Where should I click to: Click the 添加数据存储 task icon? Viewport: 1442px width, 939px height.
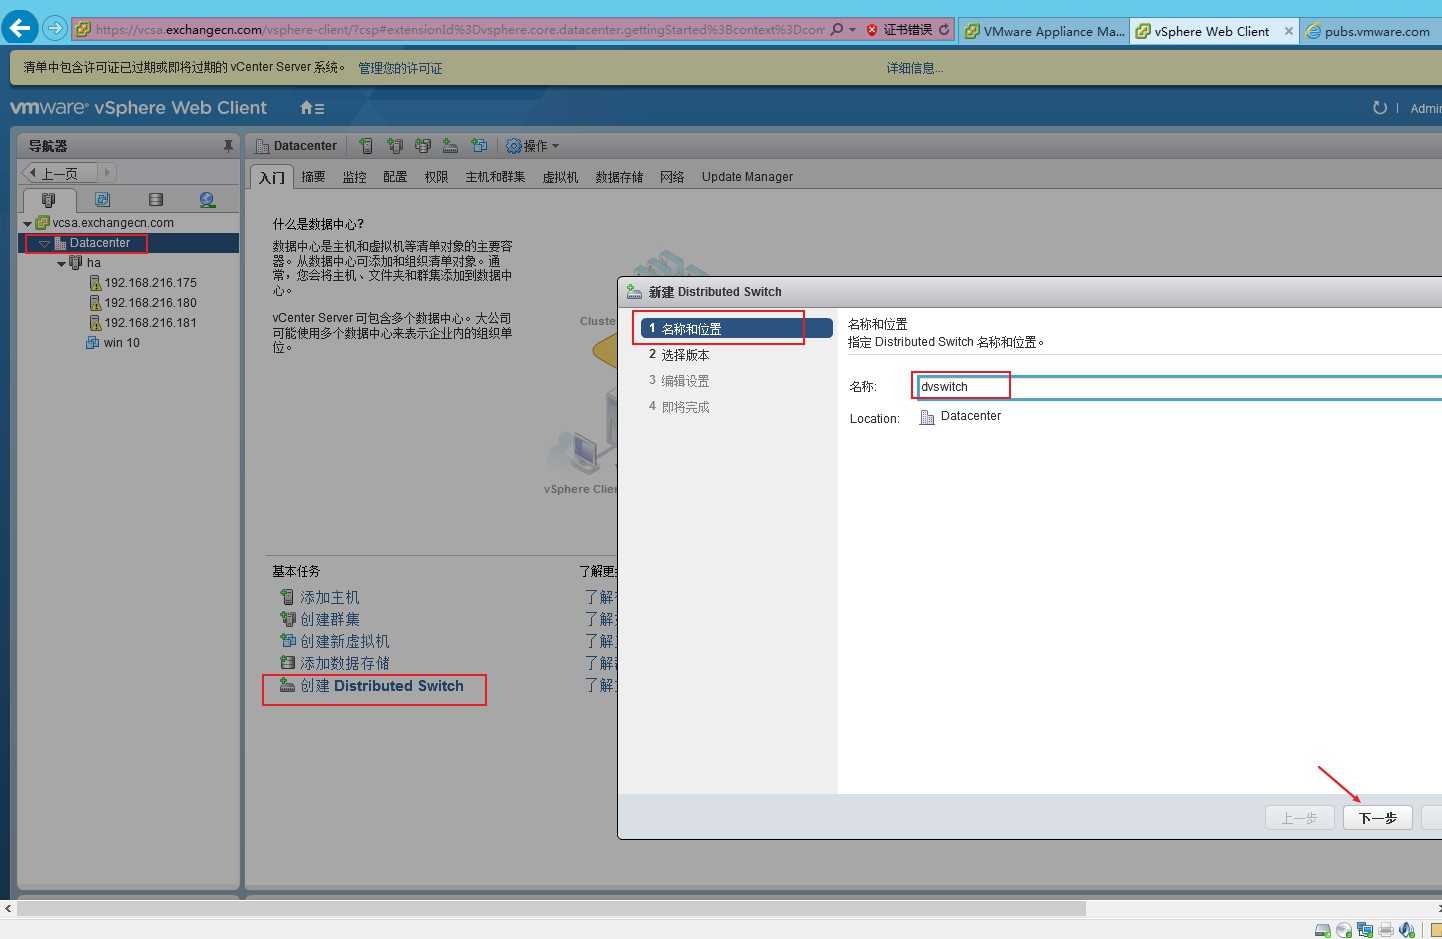pos(288,663)
